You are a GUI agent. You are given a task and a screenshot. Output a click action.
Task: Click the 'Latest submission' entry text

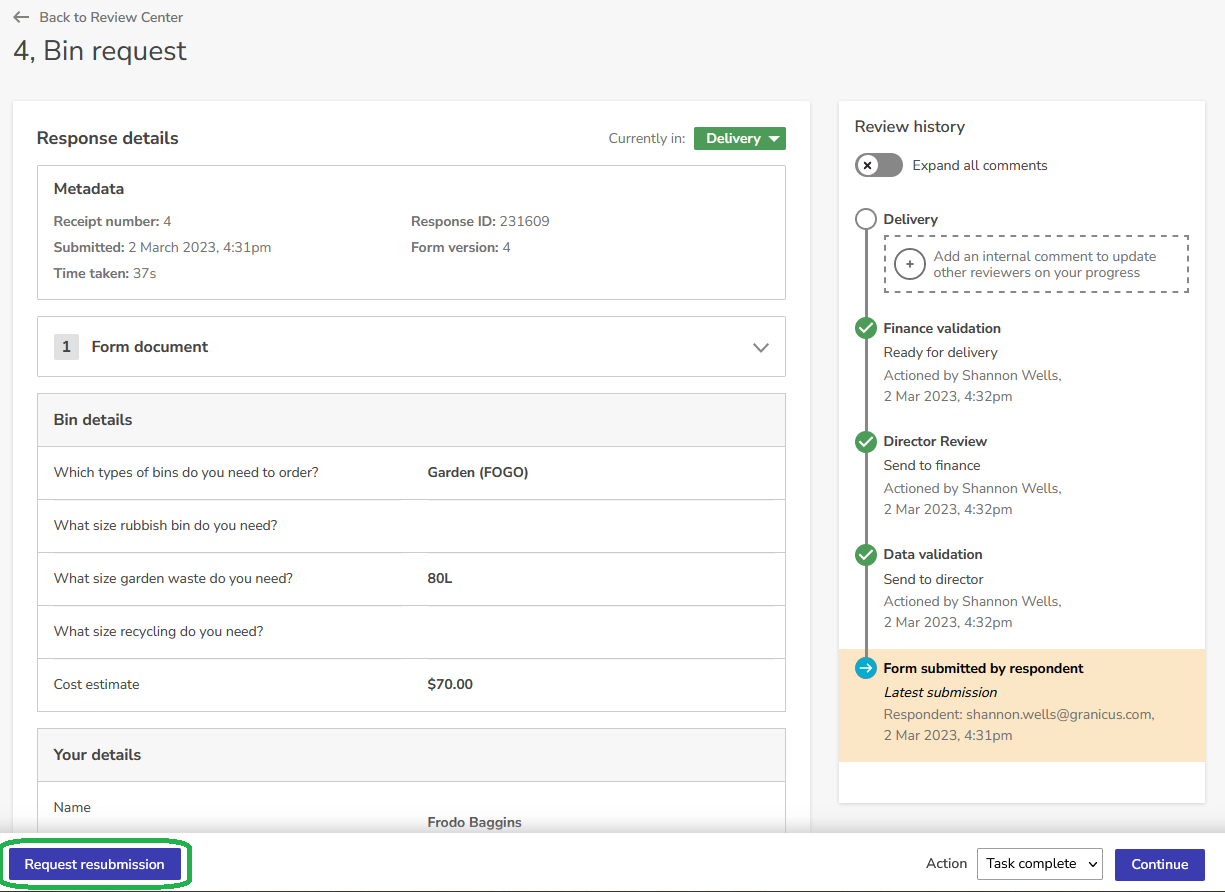click(941, 692)
